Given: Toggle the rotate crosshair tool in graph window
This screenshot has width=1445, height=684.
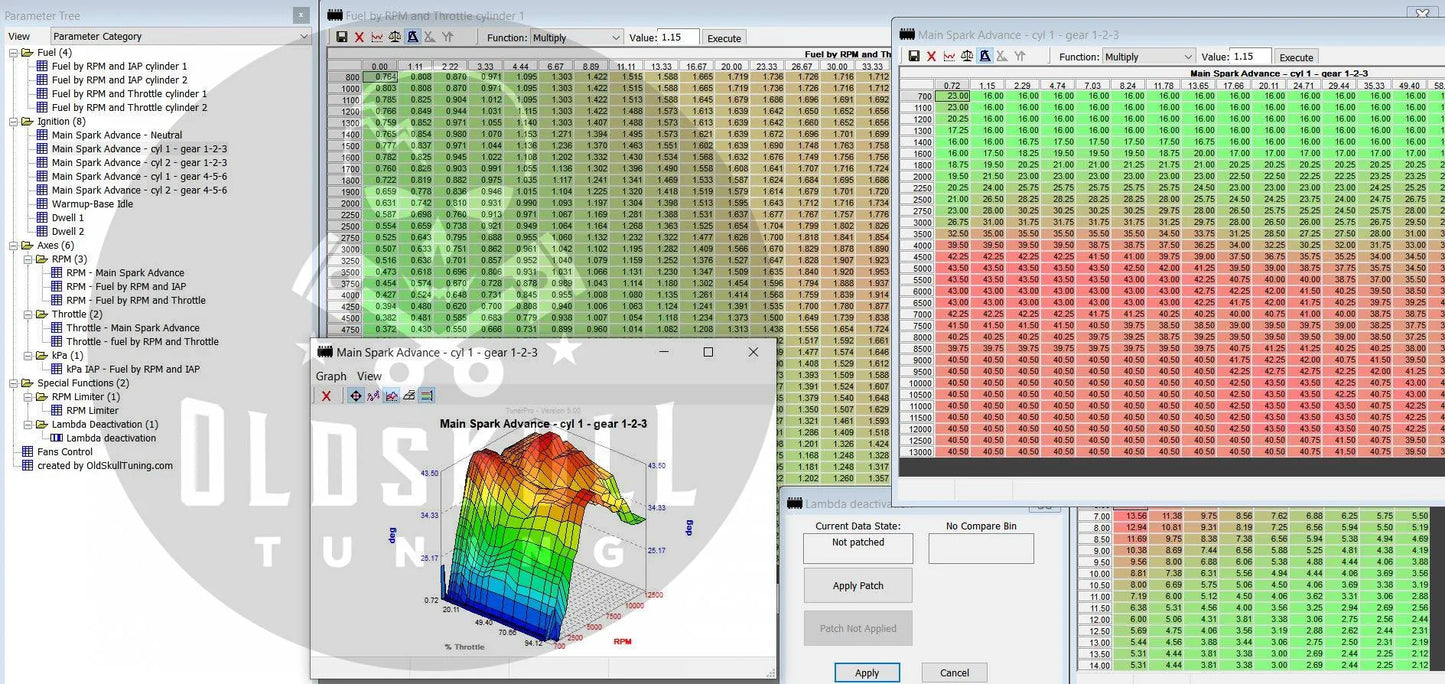Looking at the screenshot, I should click(x=355, y=396).
